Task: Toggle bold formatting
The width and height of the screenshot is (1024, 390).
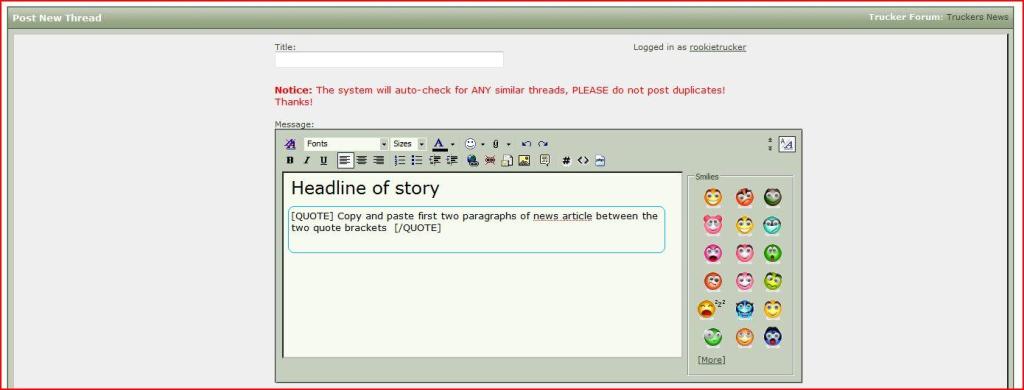Action: [290, 160]
